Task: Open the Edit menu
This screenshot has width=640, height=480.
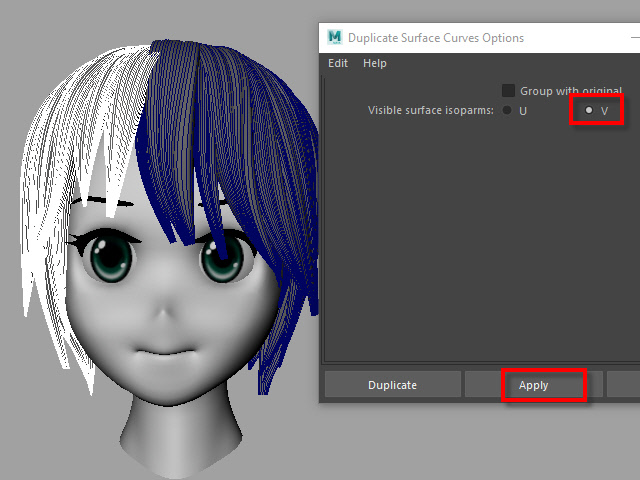Action: click(x=338, y=63)
